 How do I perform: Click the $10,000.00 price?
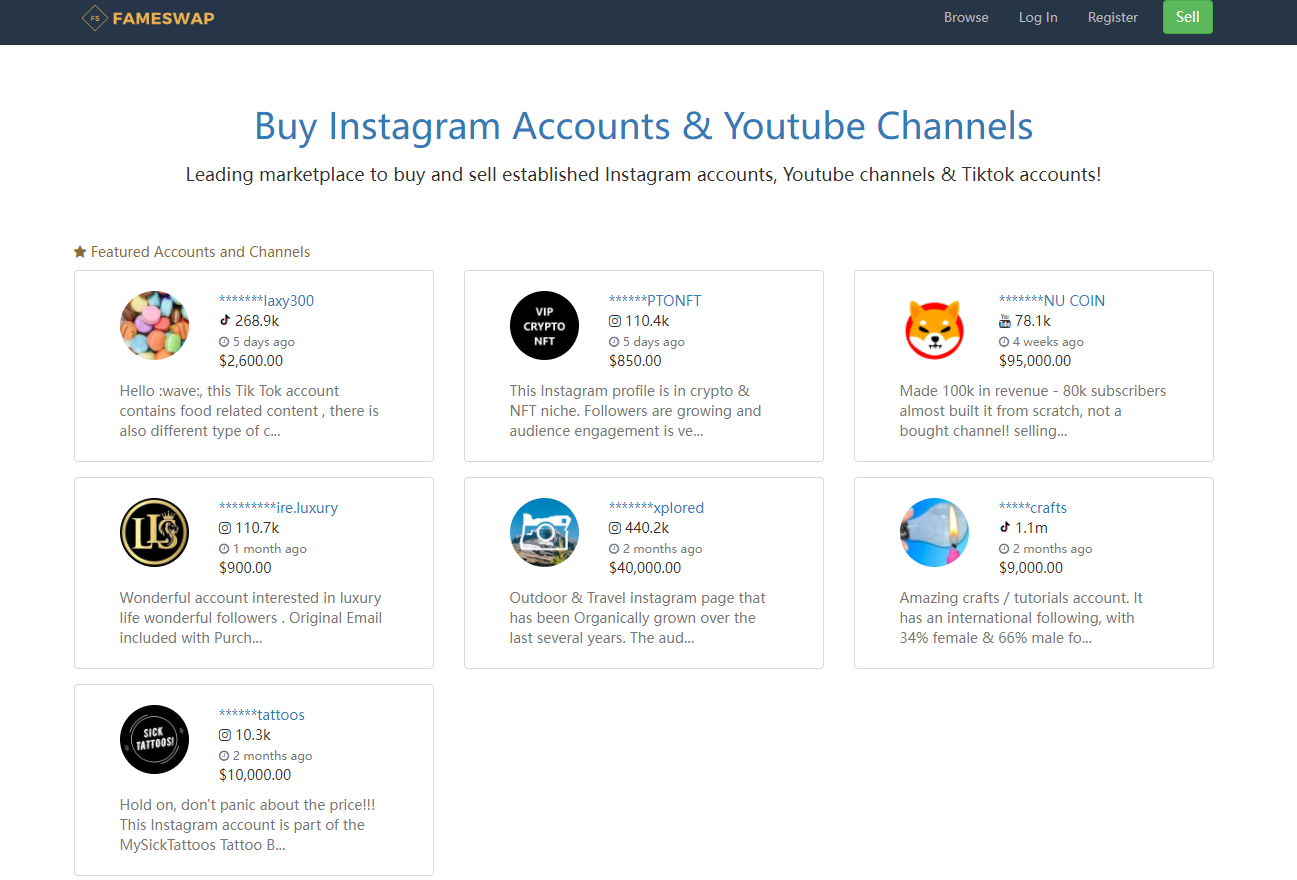pos(255,775)
